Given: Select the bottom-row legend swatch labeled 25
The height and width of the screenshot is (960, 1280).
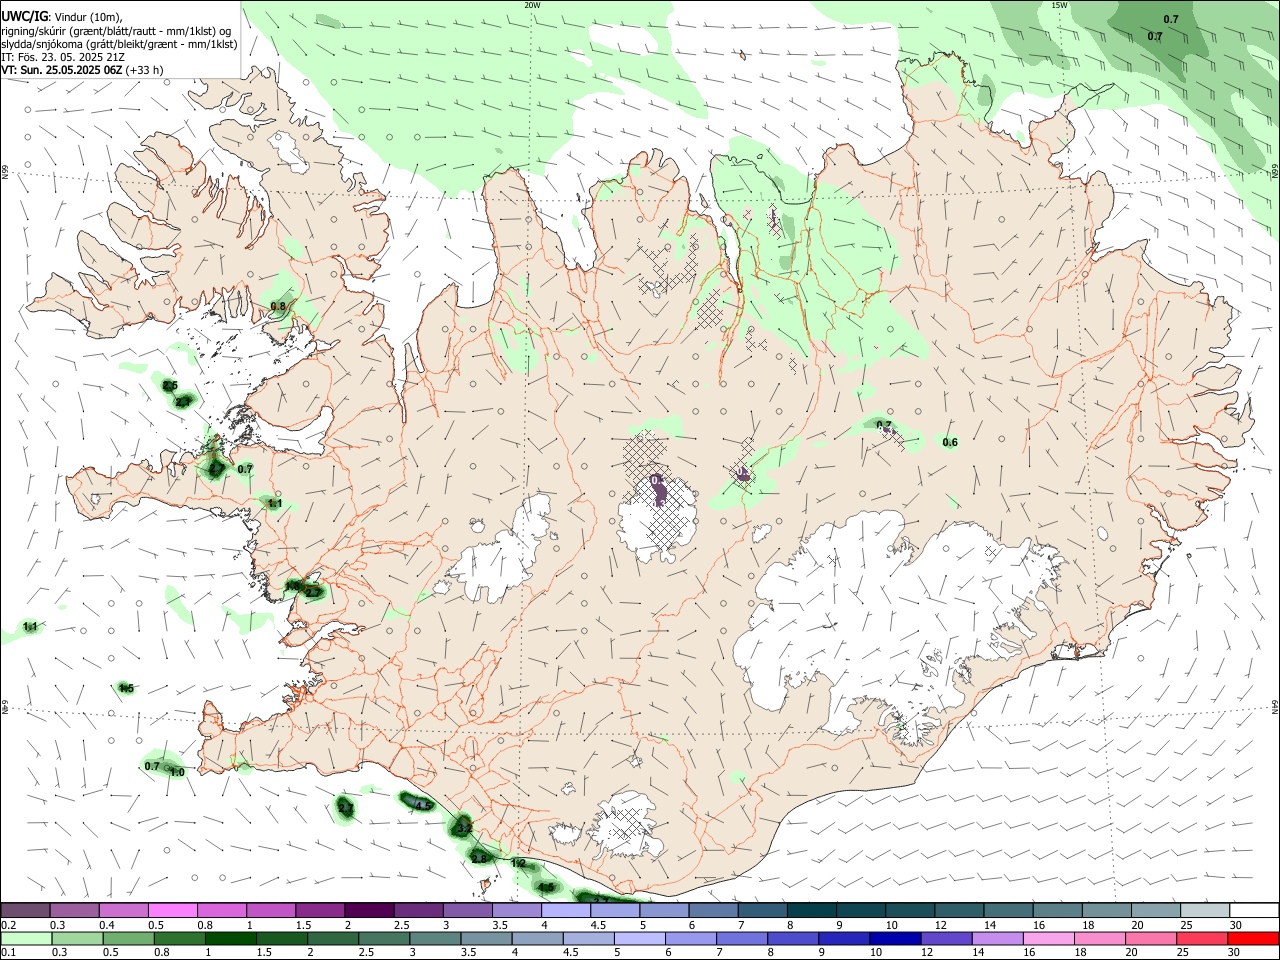Looking at the screenshot, I should click(1203, 938).
